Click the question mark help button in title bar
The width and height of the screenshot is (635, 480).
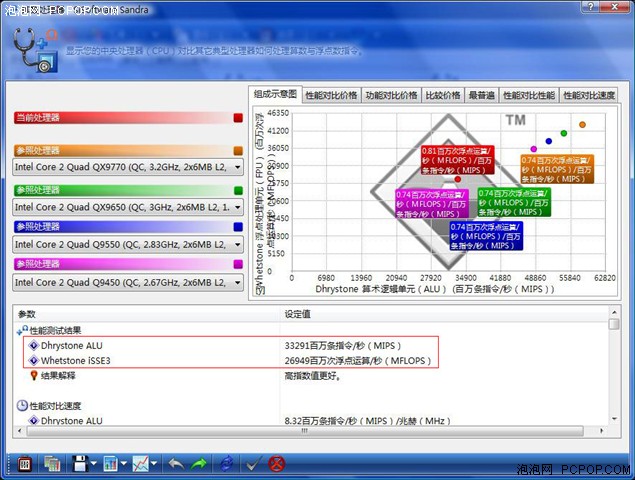(591, 7)
